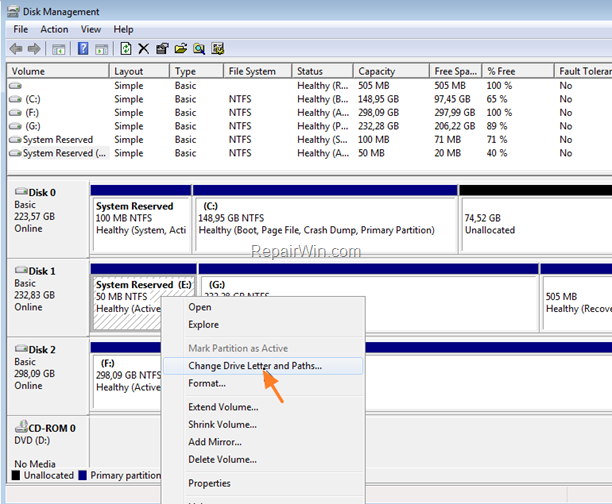Sort by the Type column header
Viewport: 612px width, 504px height.
click(x=197, y=71)
